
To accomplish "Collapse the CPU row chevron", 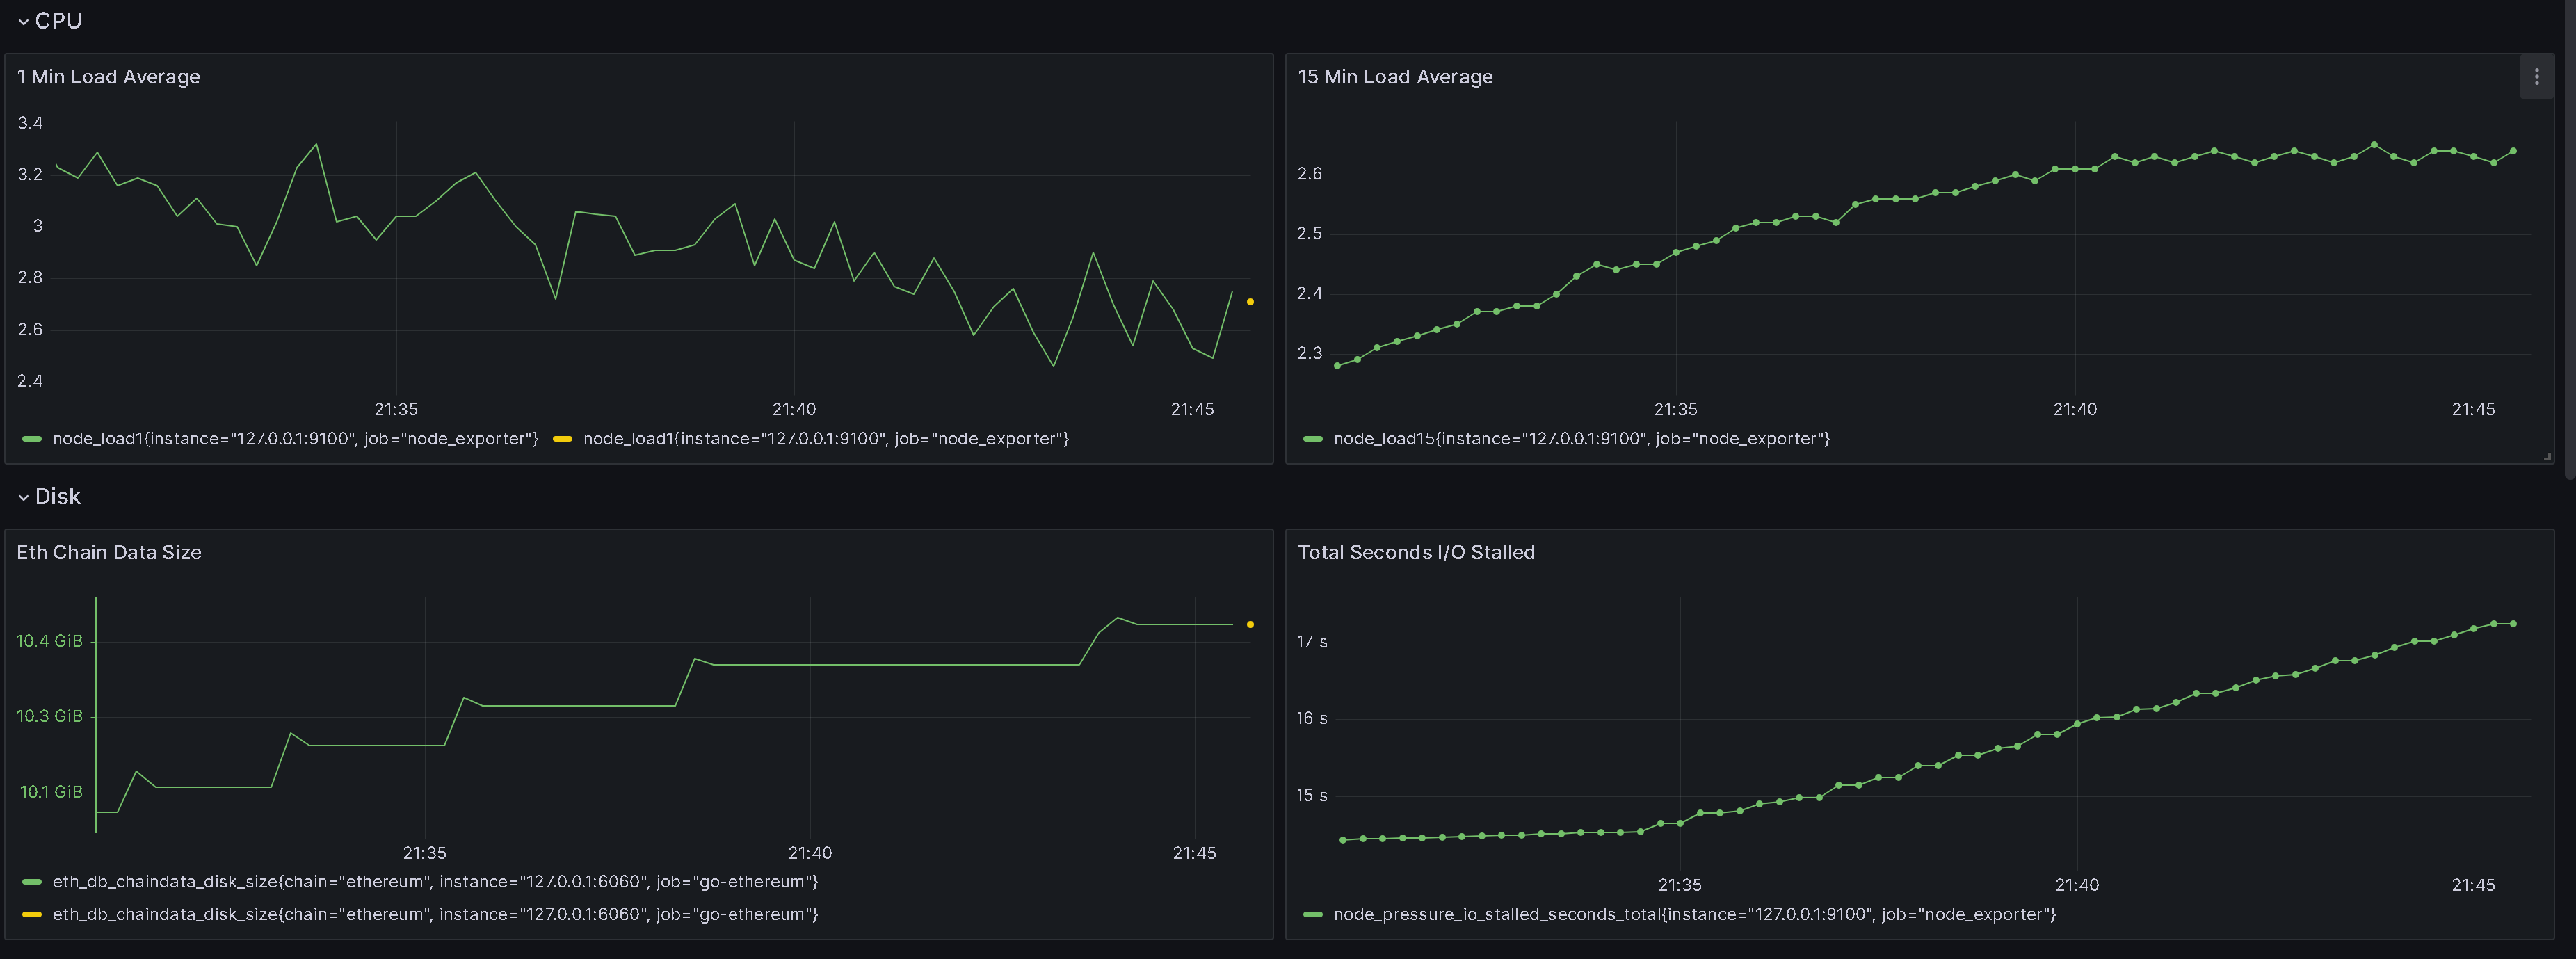I will click(23, 22).
